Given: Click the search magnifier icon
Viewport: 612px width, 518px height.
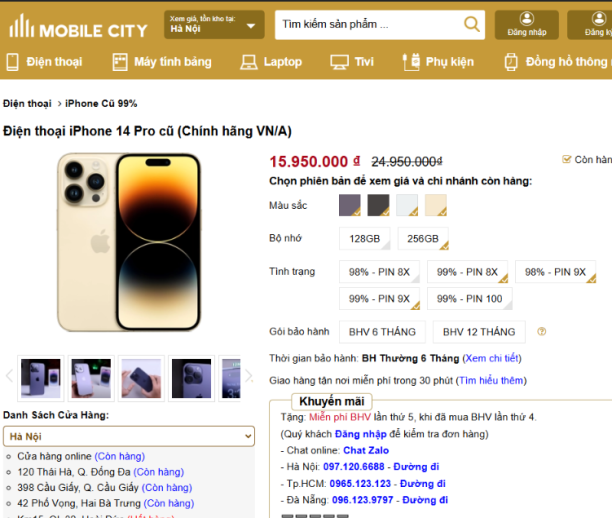Looking at the screenshot, I should tap(471, 25).
